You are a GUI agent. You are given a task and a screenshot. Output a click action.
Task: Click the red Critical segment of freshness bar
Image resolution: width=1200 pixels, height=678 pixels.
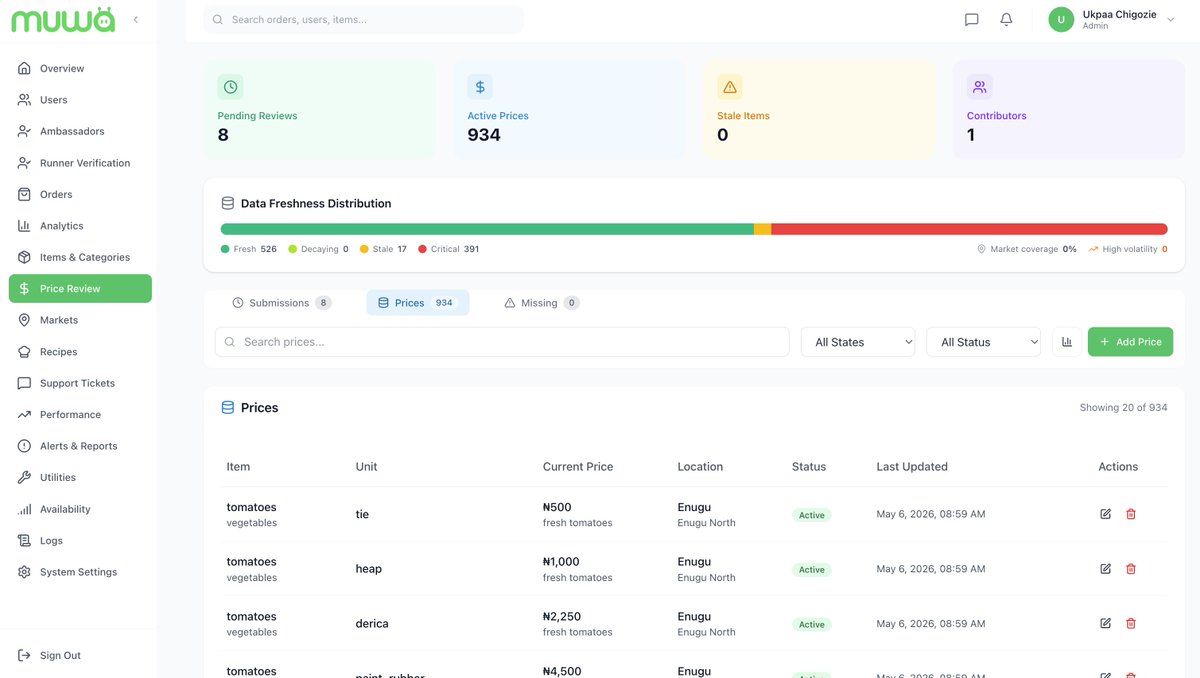969,229
